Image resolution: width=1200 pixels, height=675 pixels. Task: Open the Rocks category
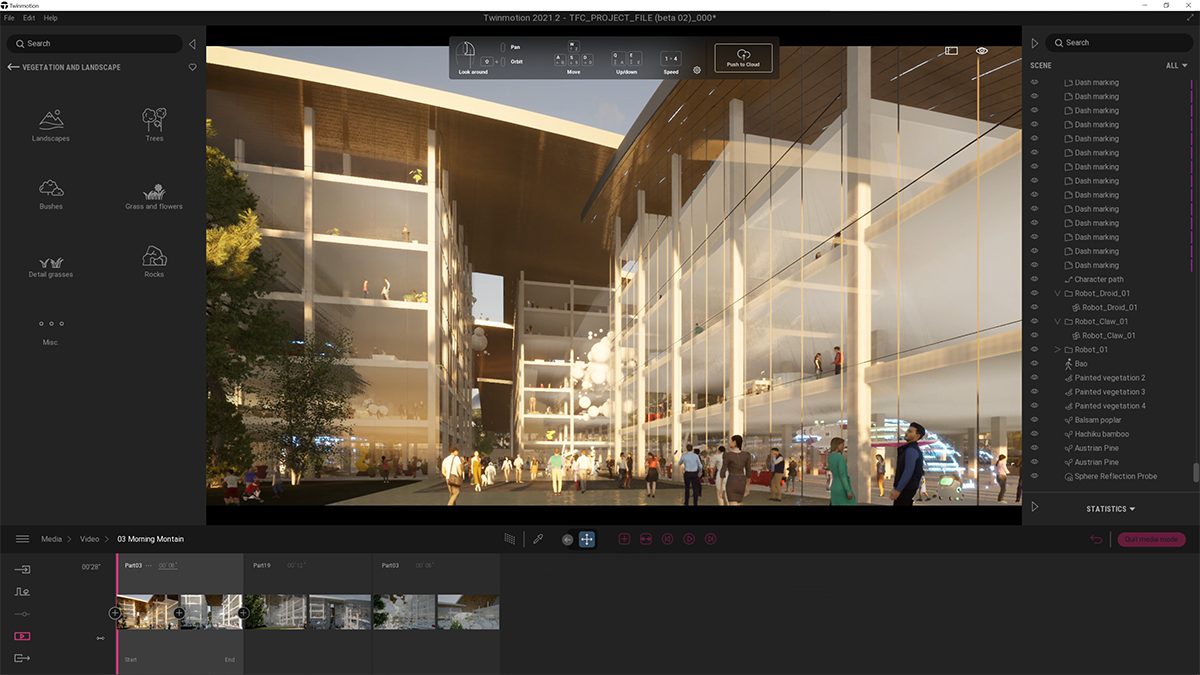tap(154, 262)
